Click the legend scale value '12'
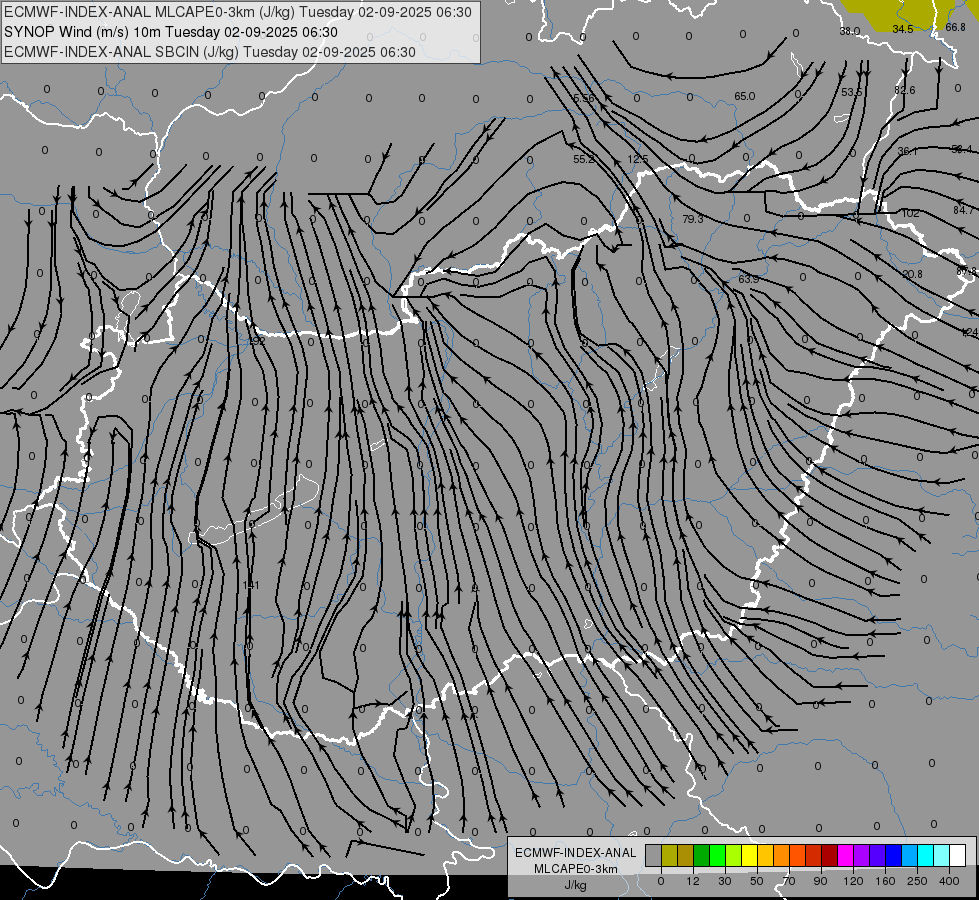The image size is (979, 900). point(693,881)
